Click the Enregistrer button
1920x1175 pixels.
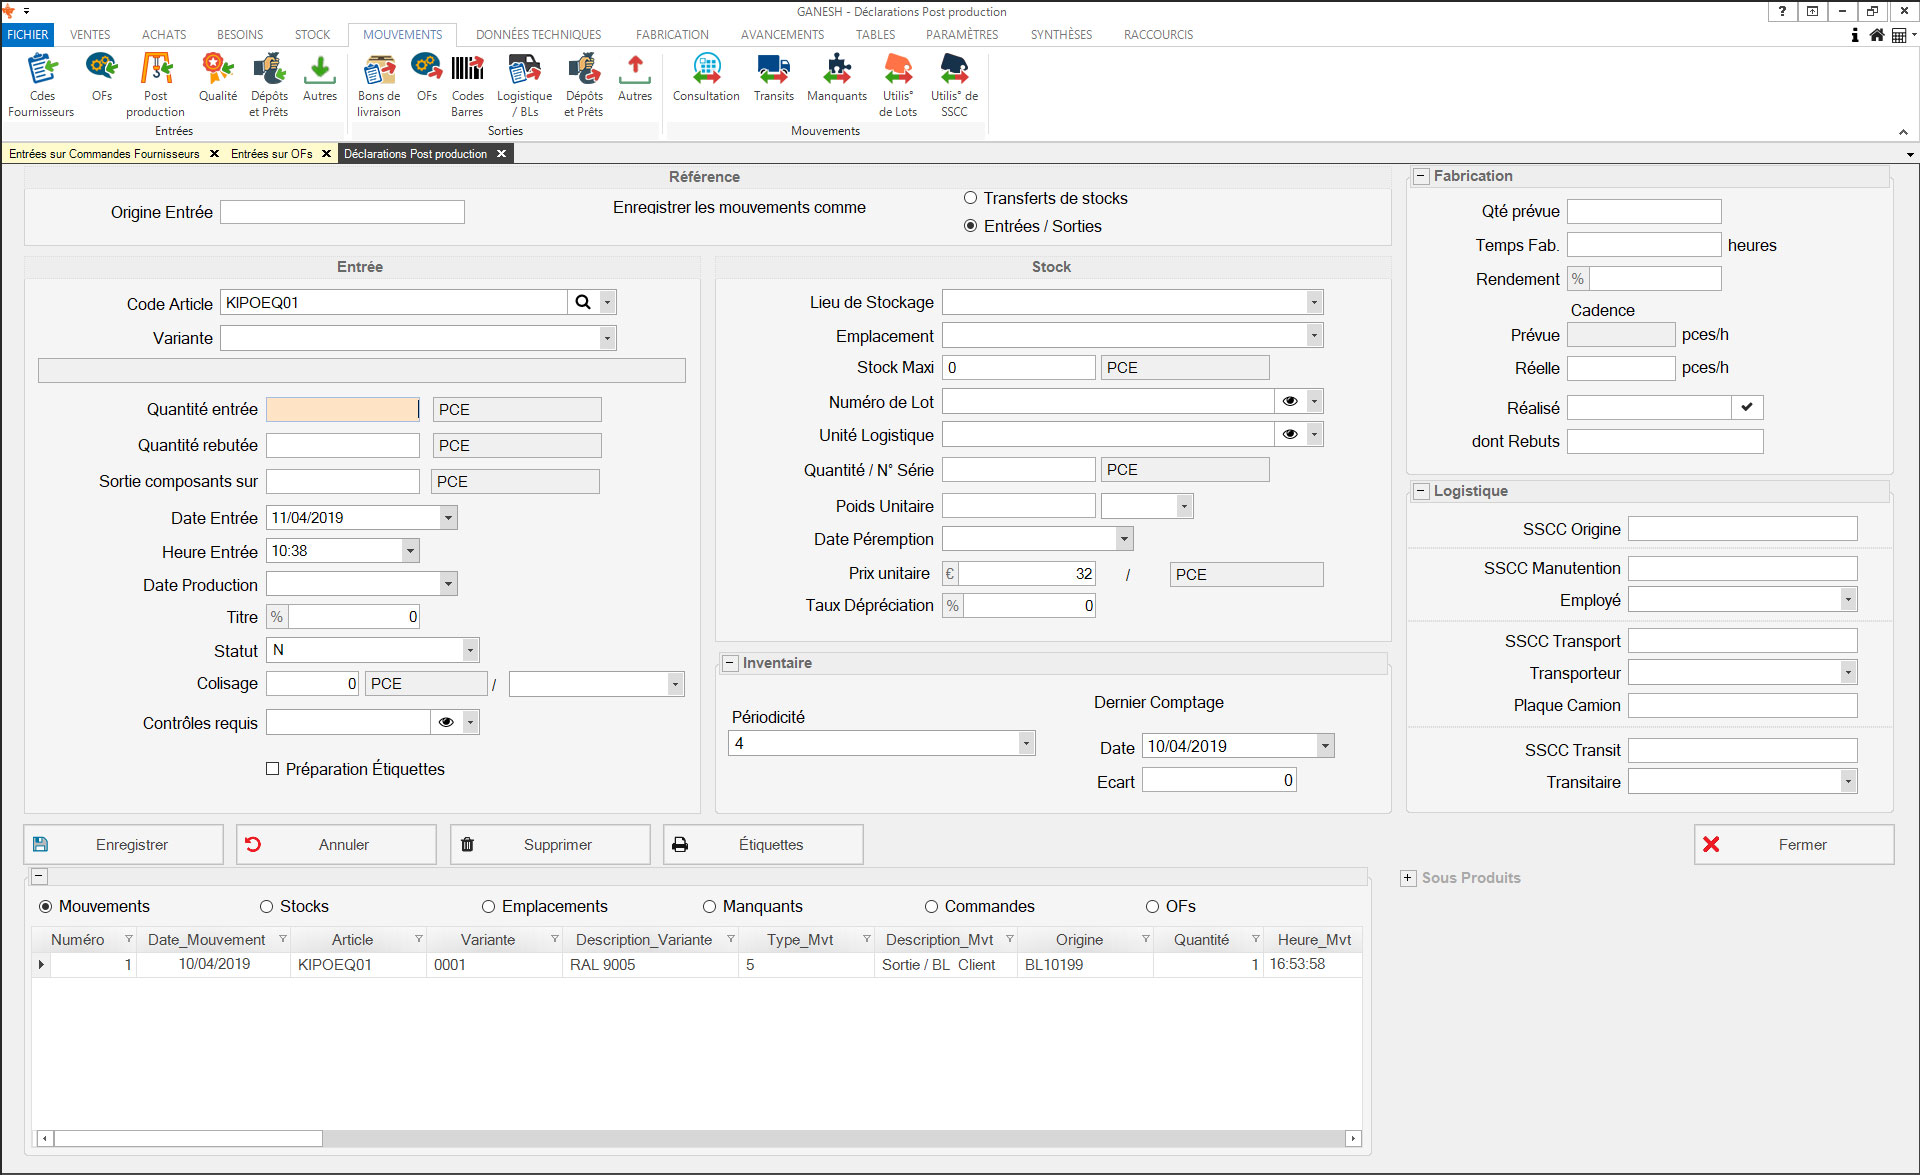[123, 844]
